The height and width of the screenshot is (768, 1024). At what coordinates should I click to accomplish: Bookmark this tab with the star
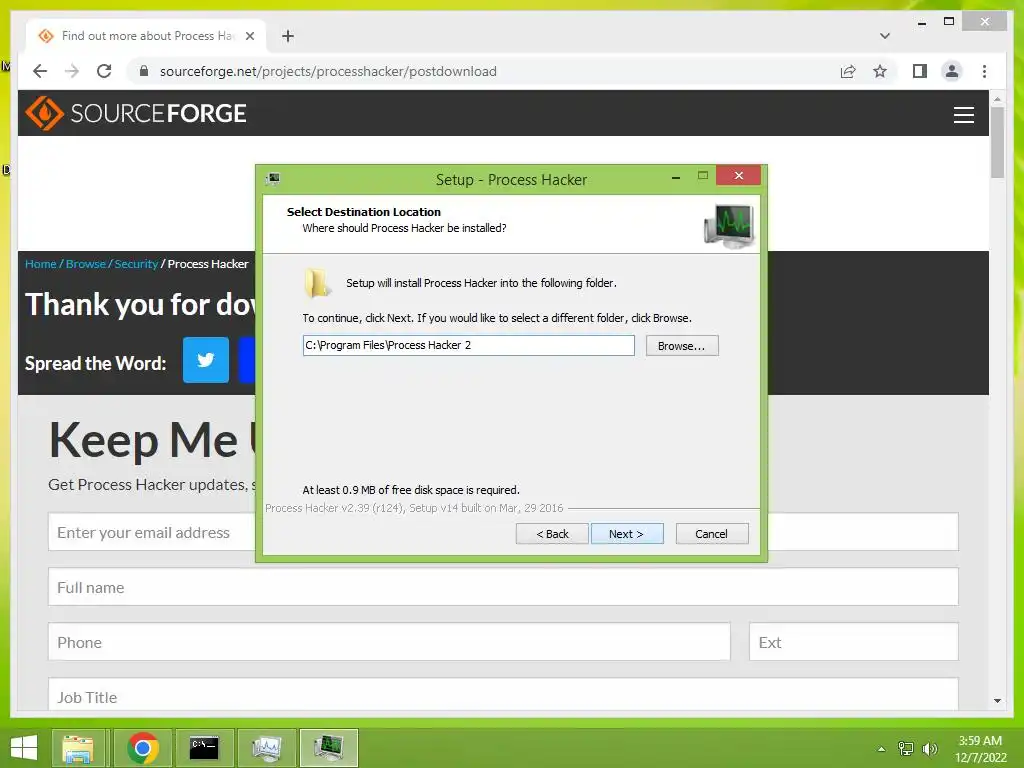[880, 71]
